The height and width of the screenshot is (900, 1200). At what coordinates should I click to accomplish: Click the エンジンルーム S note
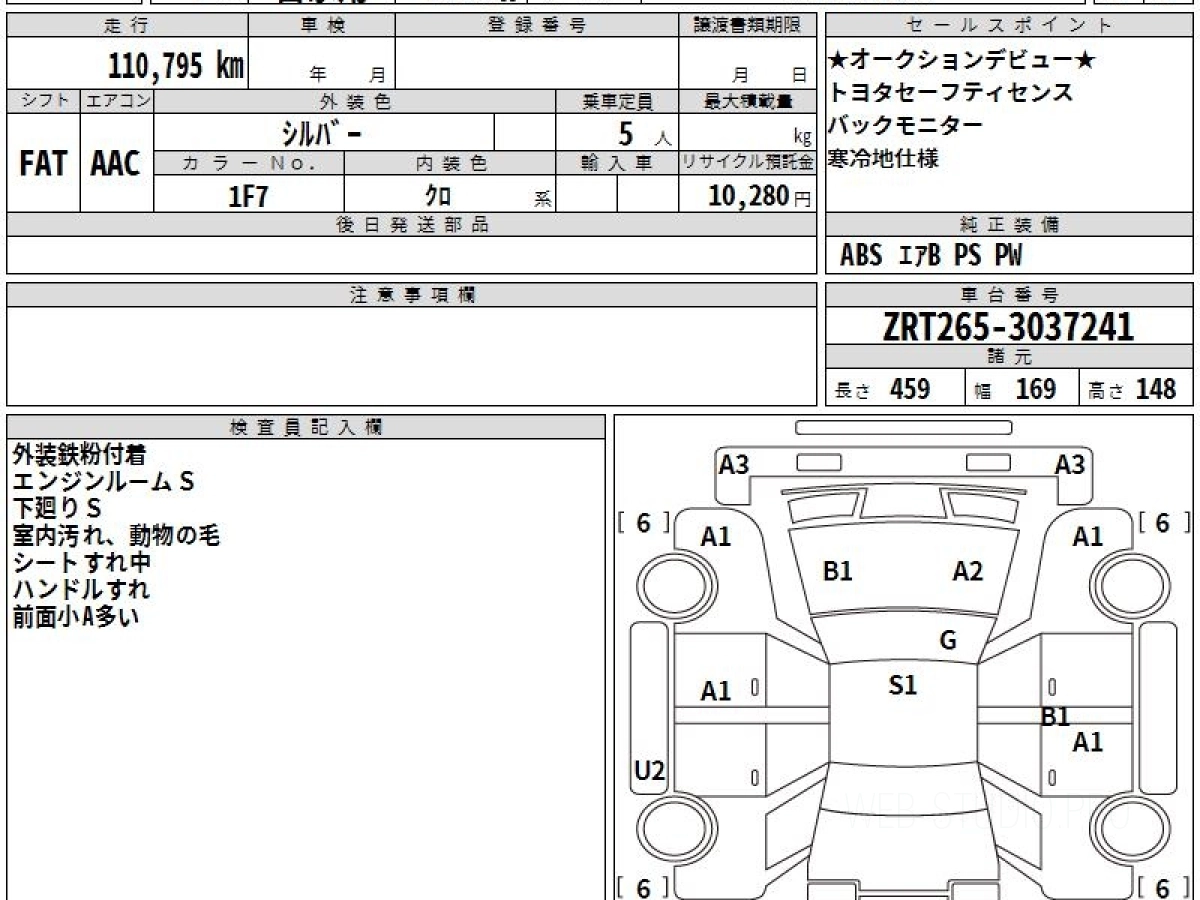(x=103, y=482)
